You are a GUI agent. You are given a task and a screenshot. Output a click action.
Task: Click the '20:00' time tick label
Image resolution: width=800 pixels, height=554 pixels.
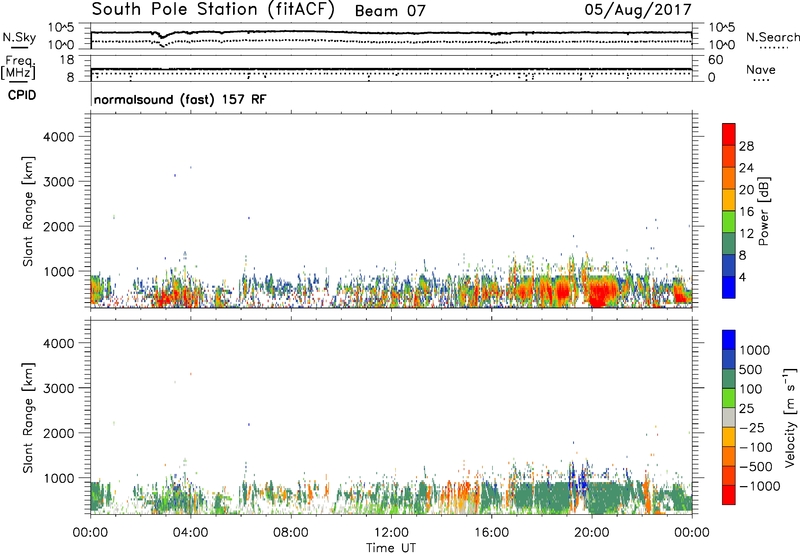point(591,533)
